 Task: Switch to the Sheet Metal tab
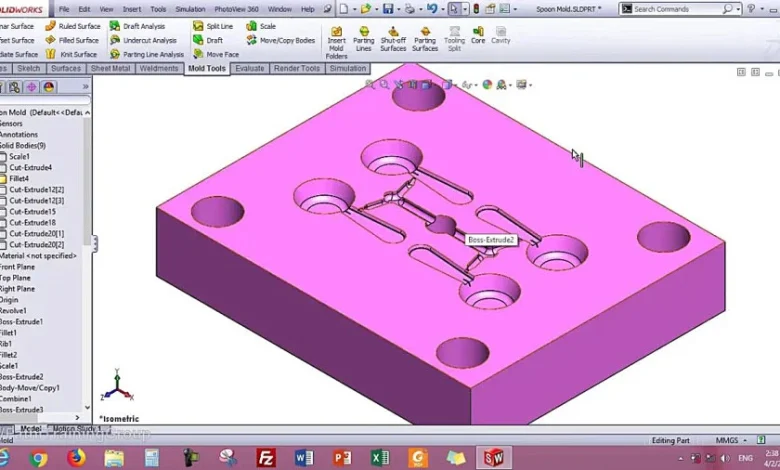tap(110, 69)
